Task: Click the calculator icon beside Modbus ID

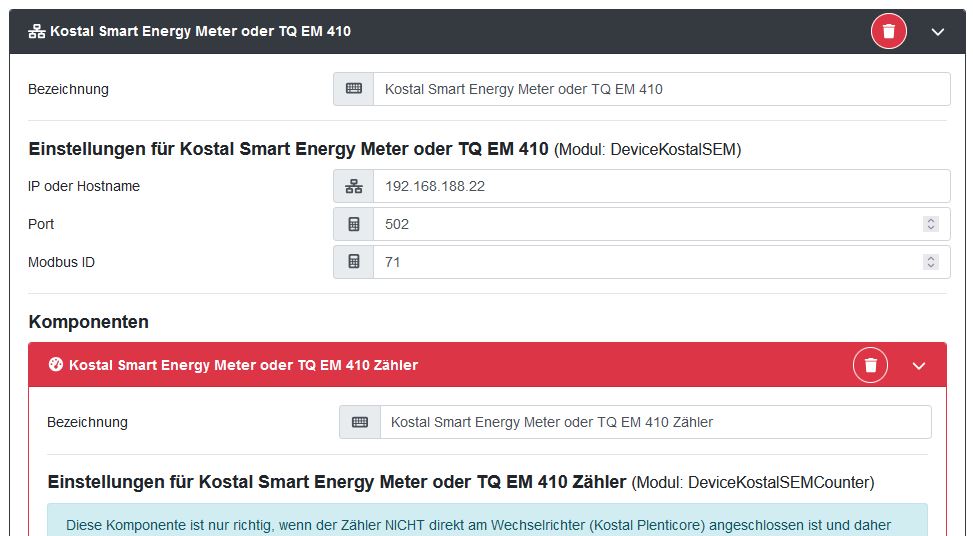Action: click(x=353, y=262)
